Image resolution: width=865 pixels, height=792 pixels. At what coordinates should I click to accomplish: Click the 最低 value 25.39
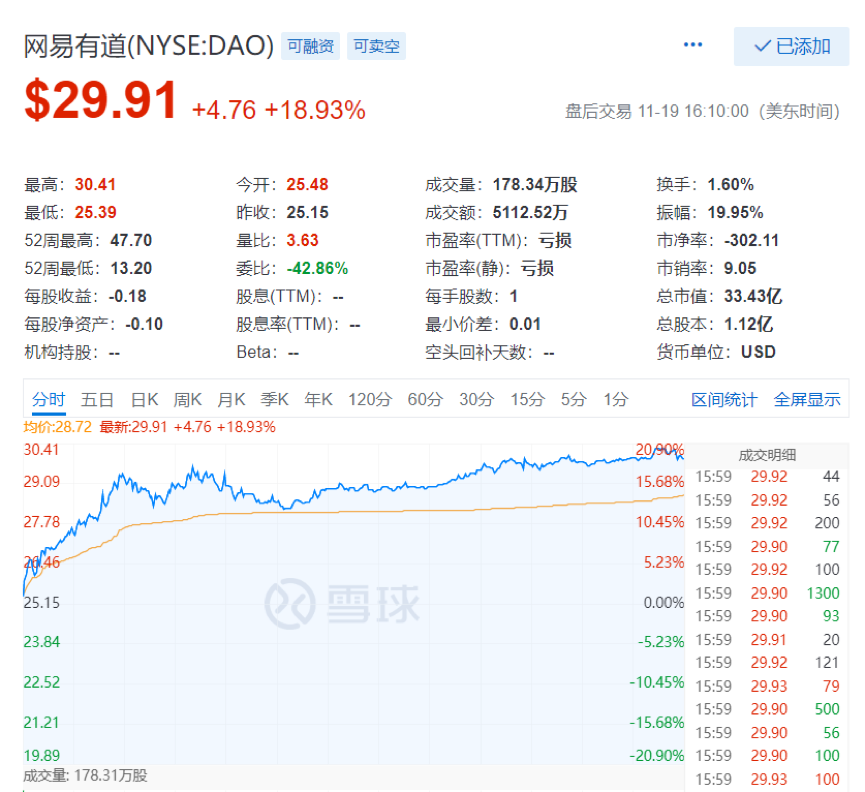(x=95, y=212)
